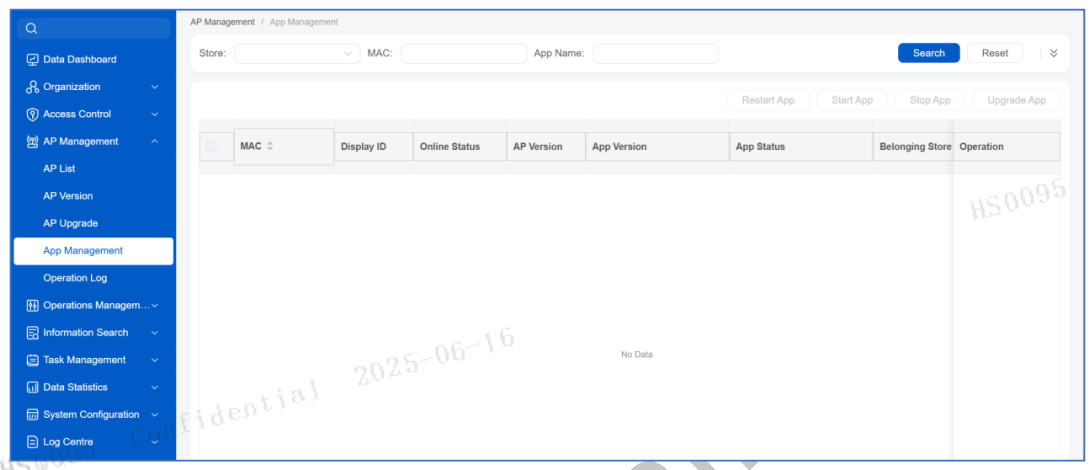Tick the select-all checkbox in table header
1091x470 pixels.
pos(211,146)
